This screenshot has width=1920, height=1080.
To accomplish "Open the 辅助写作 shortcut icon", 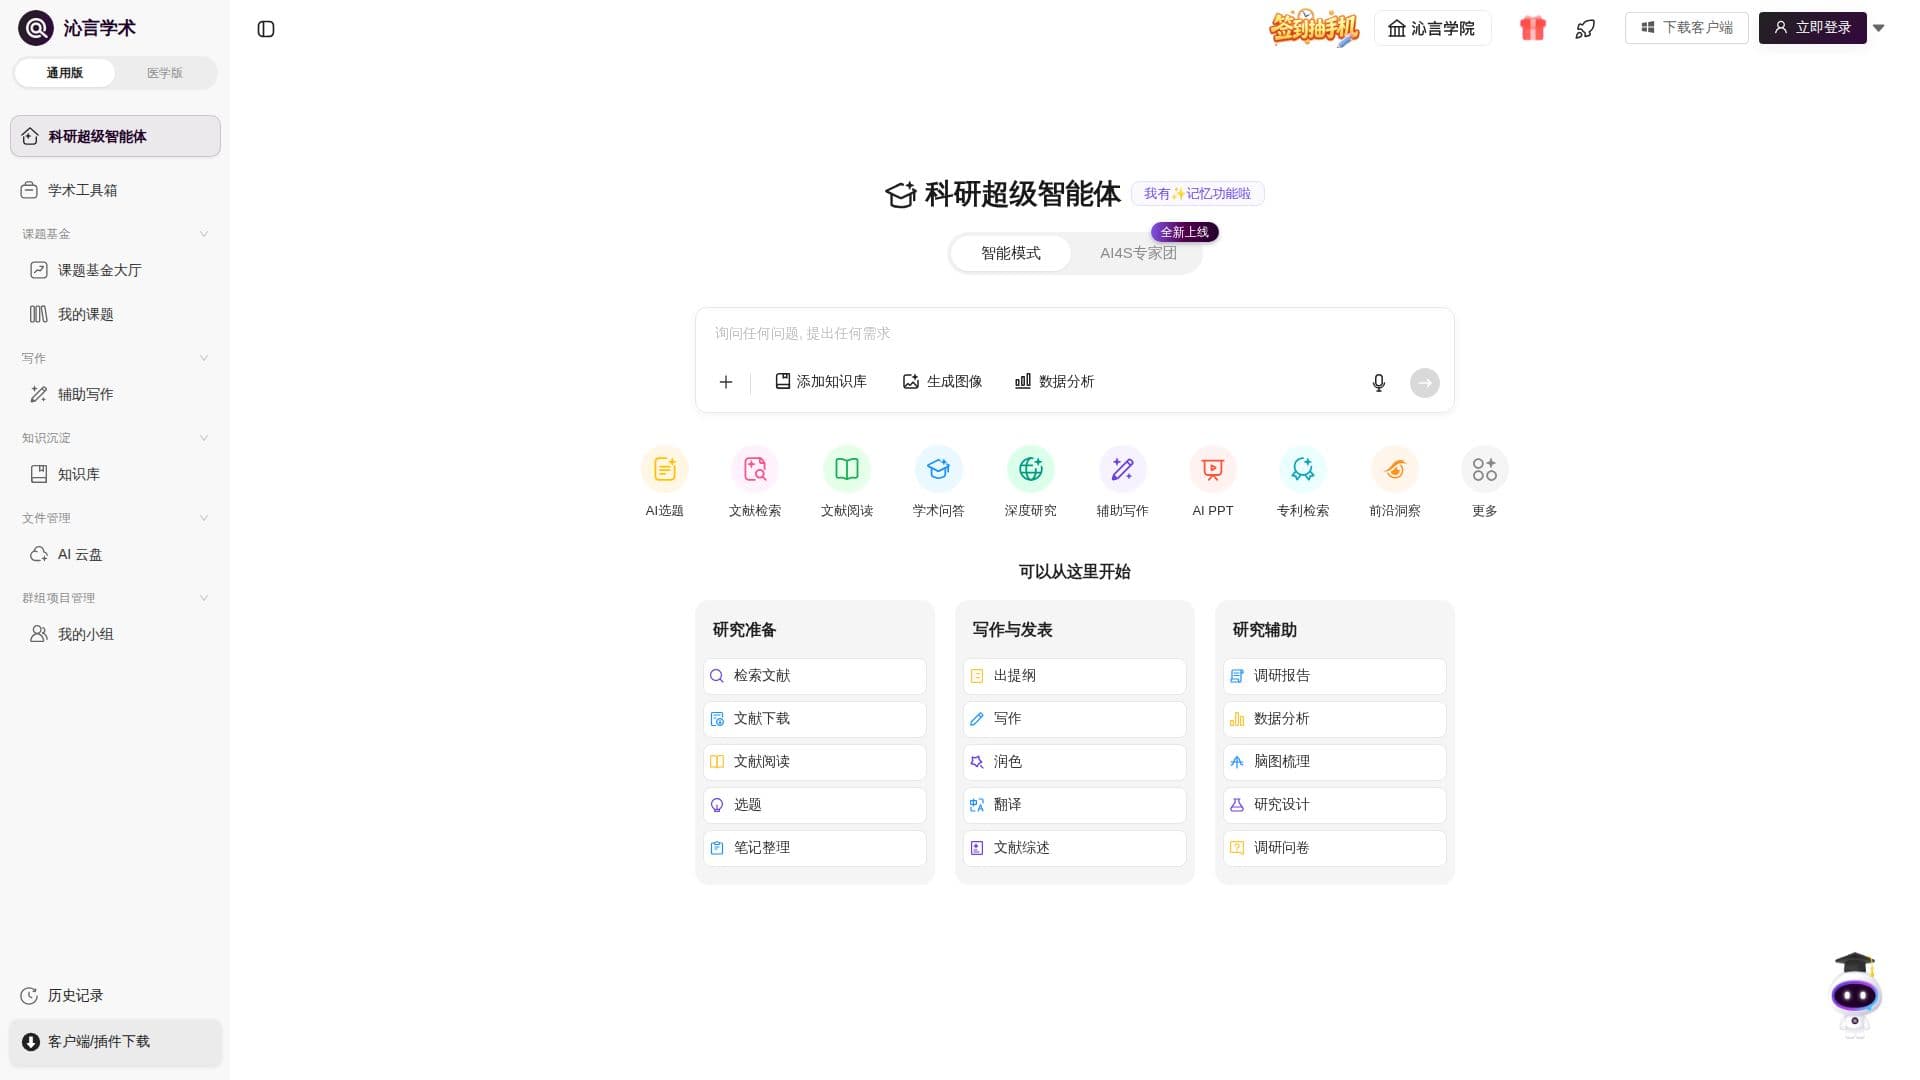I will [1123, 469].
